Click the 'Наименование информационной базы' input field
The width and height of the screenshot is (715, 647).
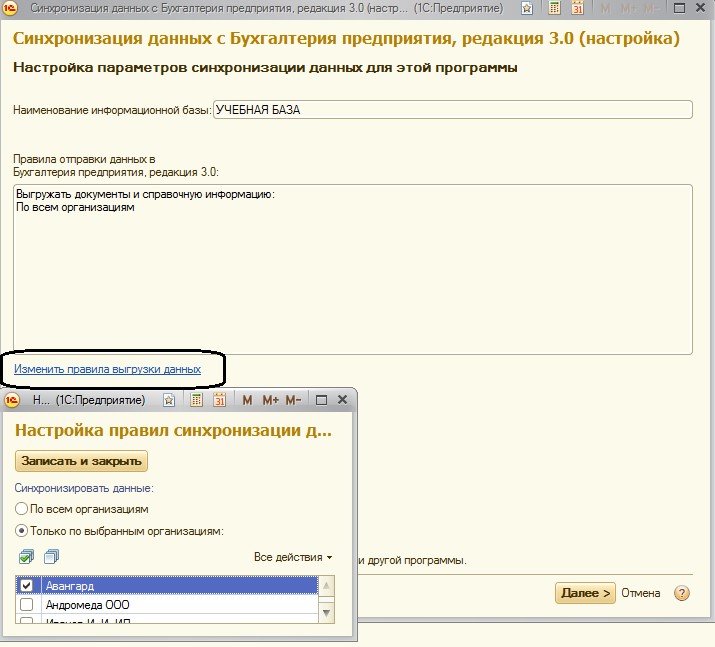click(453, 110)
